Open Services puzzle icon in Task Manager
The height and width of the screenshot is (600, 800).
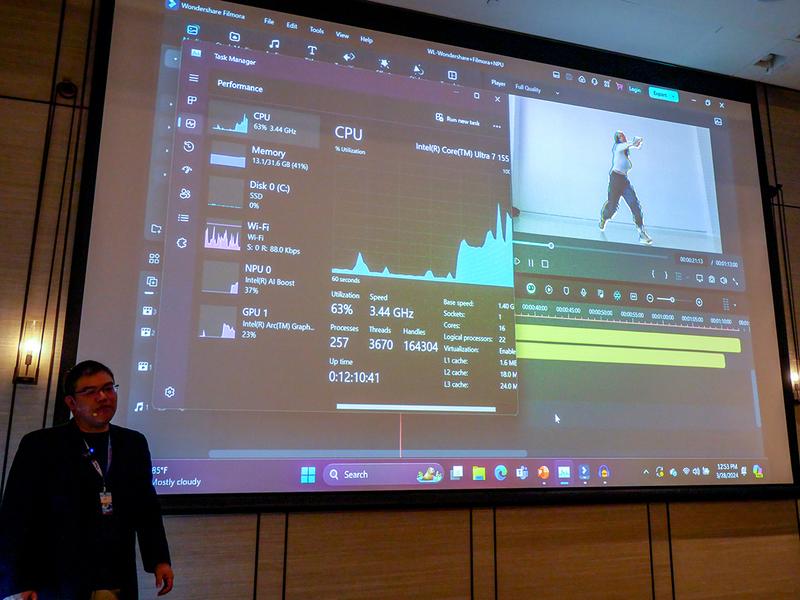point(182,243)
